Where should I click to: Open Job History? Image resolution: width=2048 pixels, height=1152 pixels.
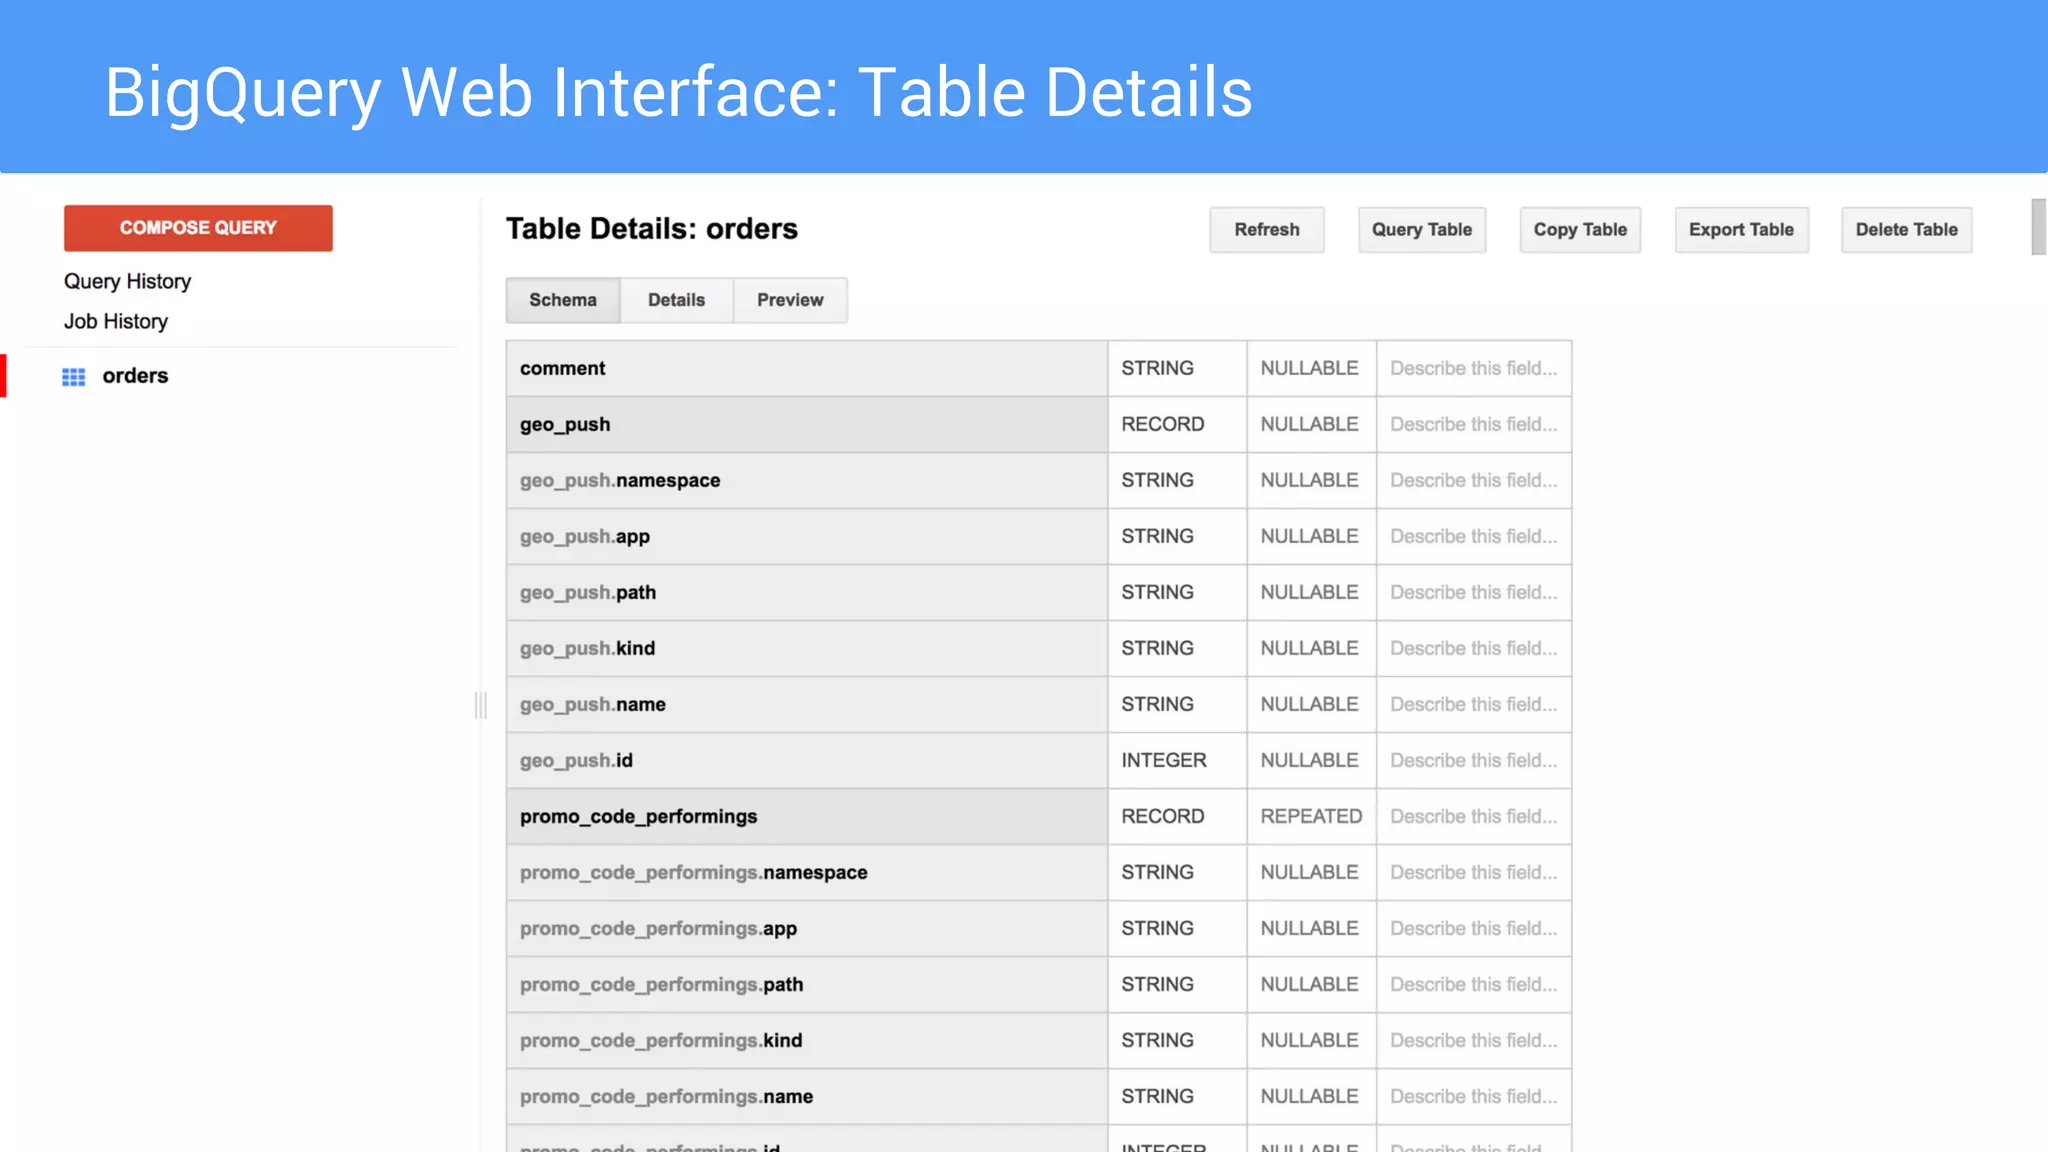pyautogui.click(x=116, y=321)
